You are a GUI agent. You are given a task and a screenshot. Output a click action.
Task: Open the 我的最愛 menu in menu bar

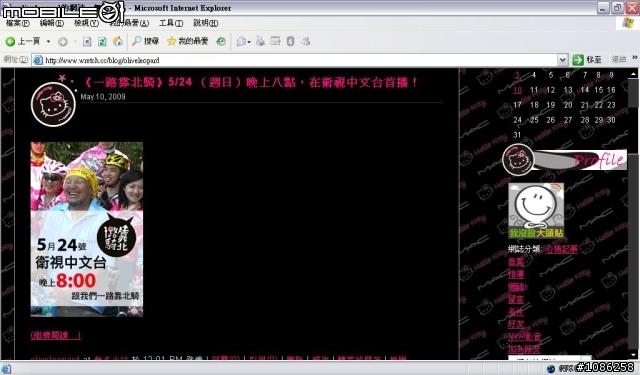pyautogui.click(x=130, y=23)
